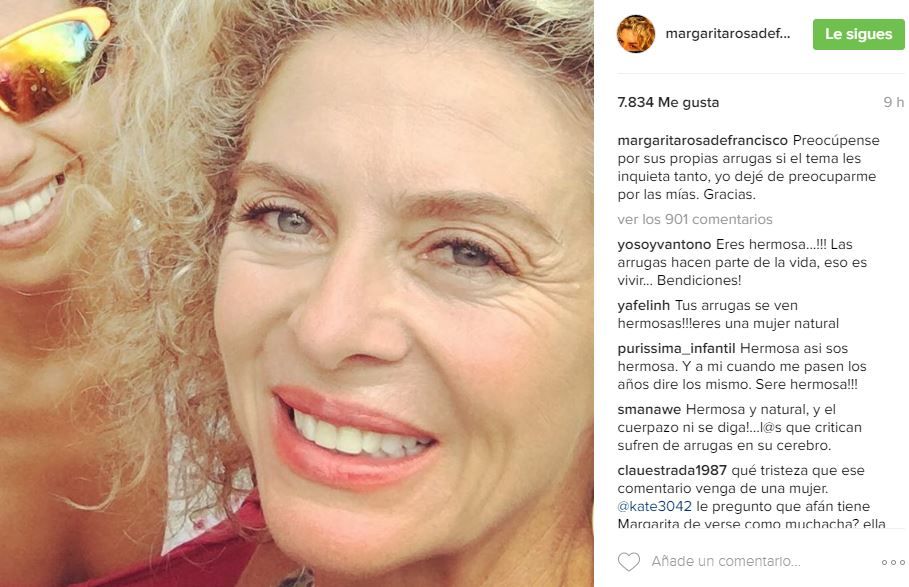This screenshot has height=587, width=909.
Task: Follow the @kate3042 mention link
Action: [x=655, y=506]
